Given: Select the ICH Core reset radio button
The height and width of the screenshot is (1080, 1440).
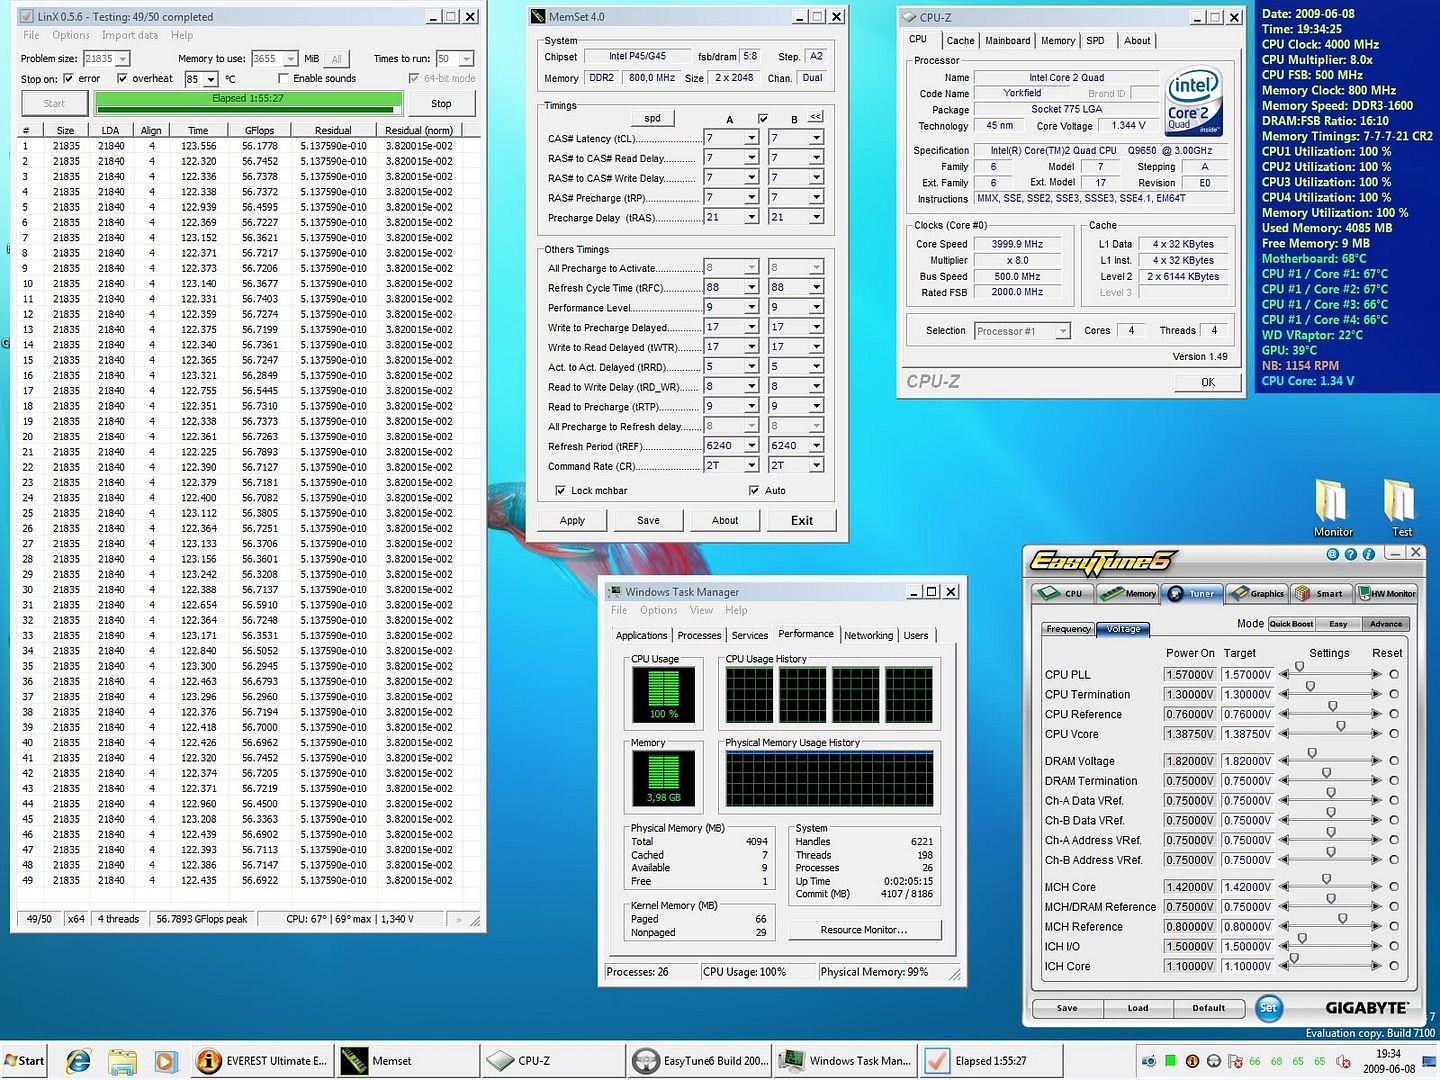Looking at the screenshot, I should [1394, 966].
